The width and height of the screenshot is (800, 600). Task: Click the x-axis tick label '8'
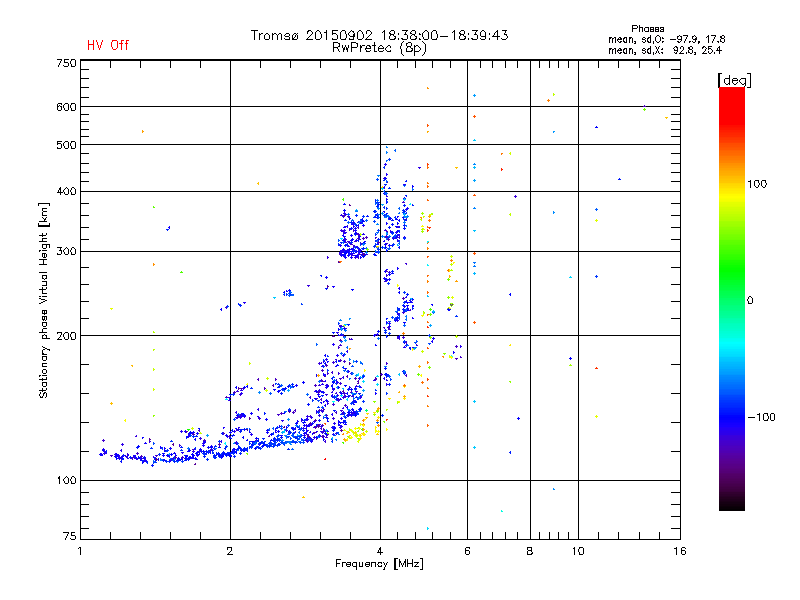coord(530,551)
